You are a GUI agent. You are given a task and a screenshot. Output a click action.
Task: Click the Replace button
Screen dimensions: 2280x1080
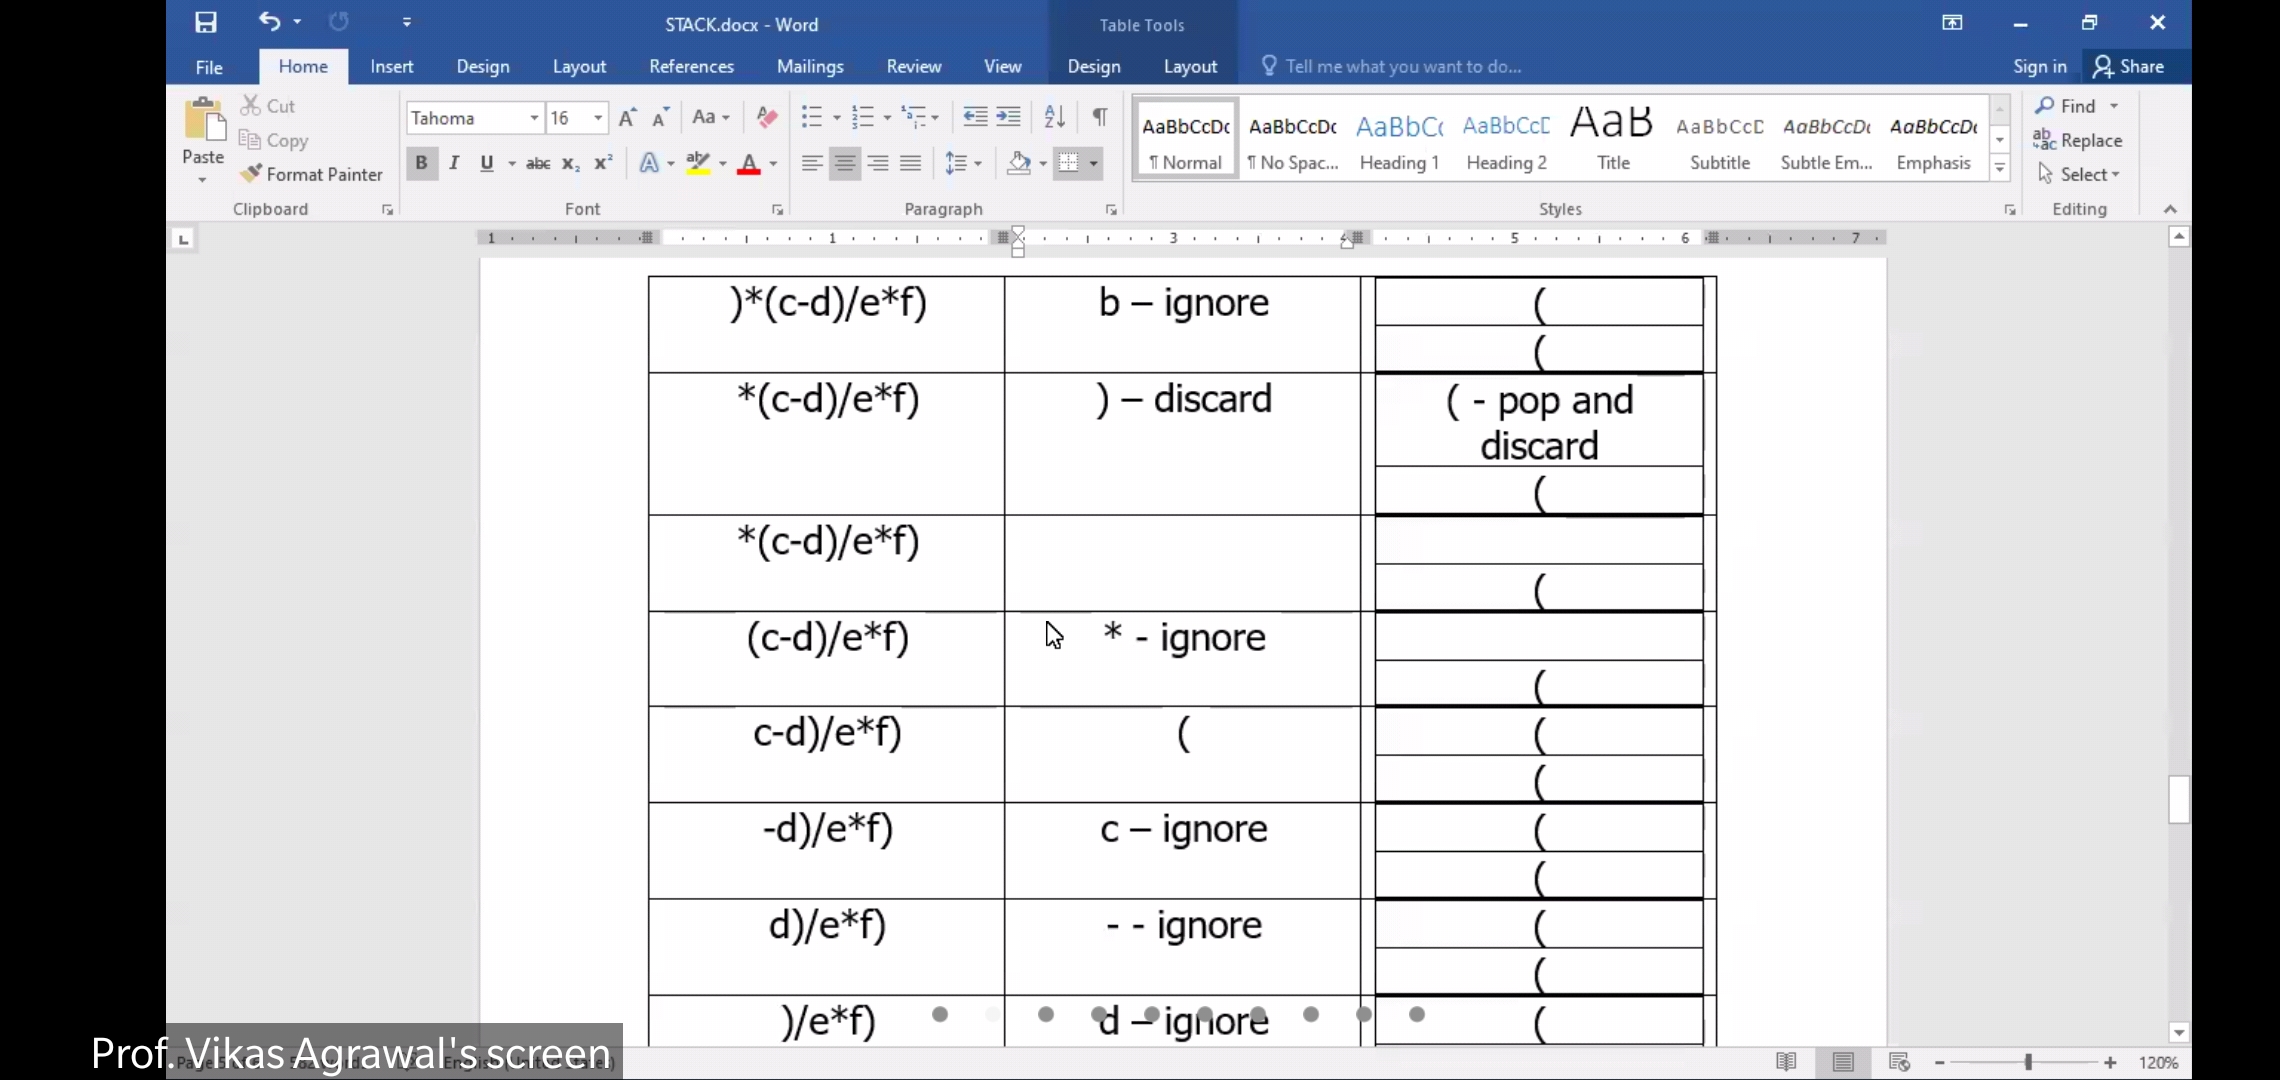2078,140
